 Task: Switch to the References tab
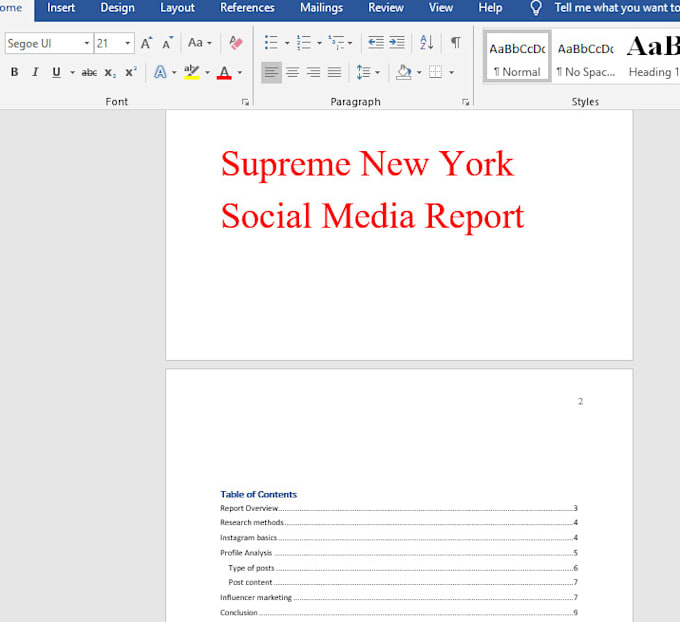(247, 8)
